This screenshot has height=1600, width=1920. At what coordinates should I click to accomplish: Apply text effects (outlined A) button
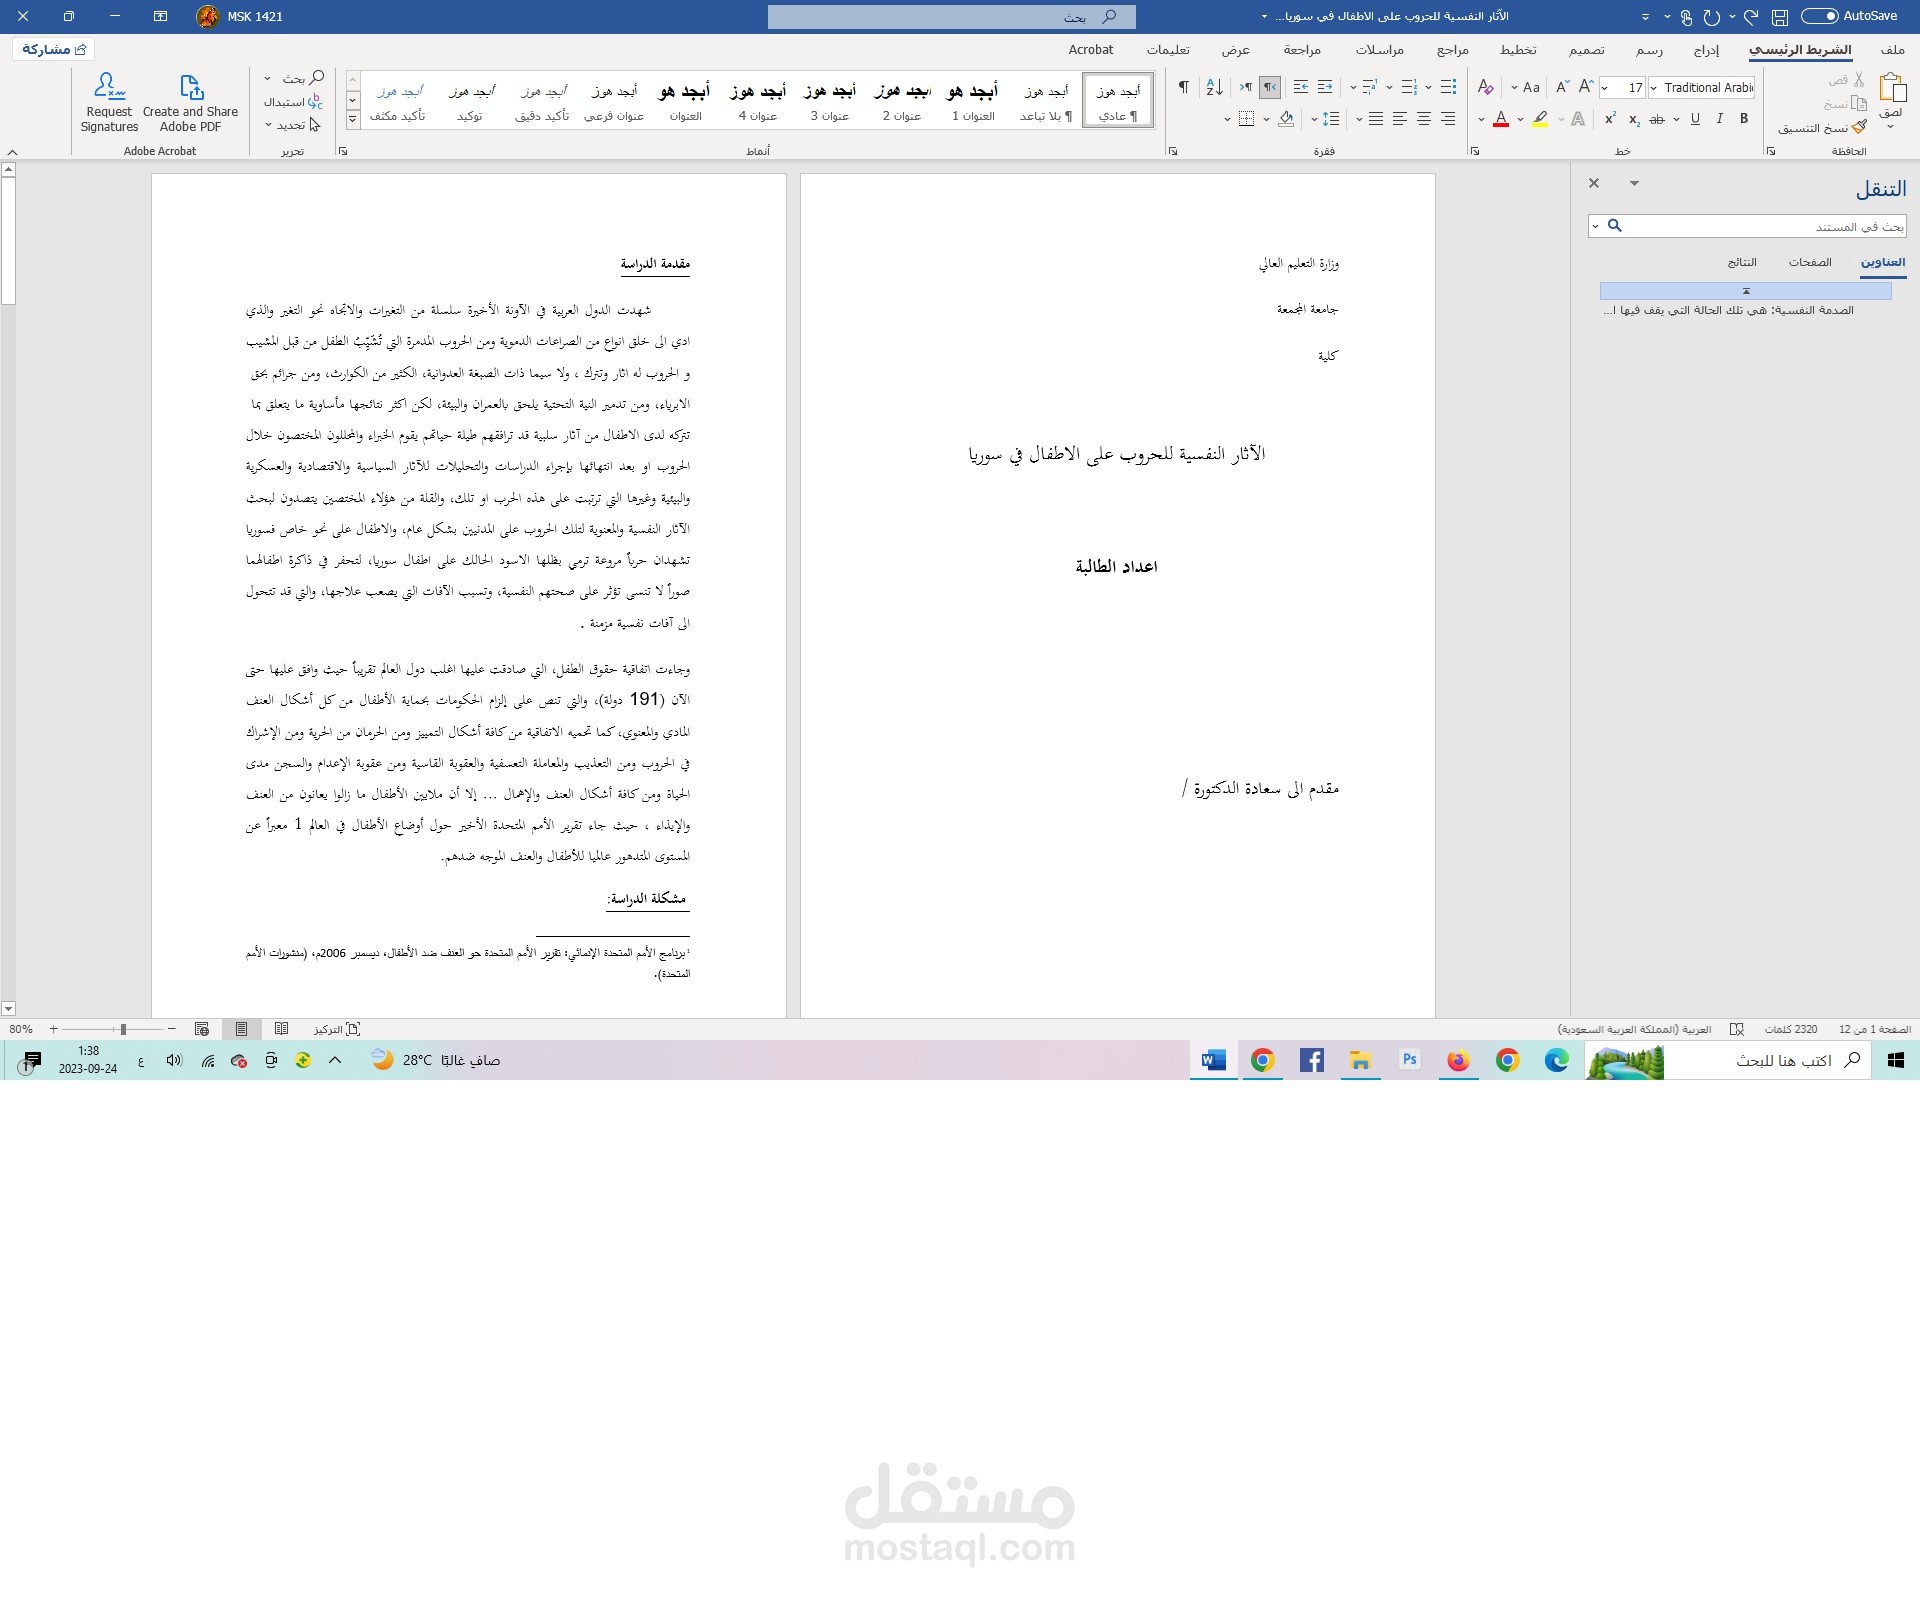pyautogui.click(x=1578, y=119)
